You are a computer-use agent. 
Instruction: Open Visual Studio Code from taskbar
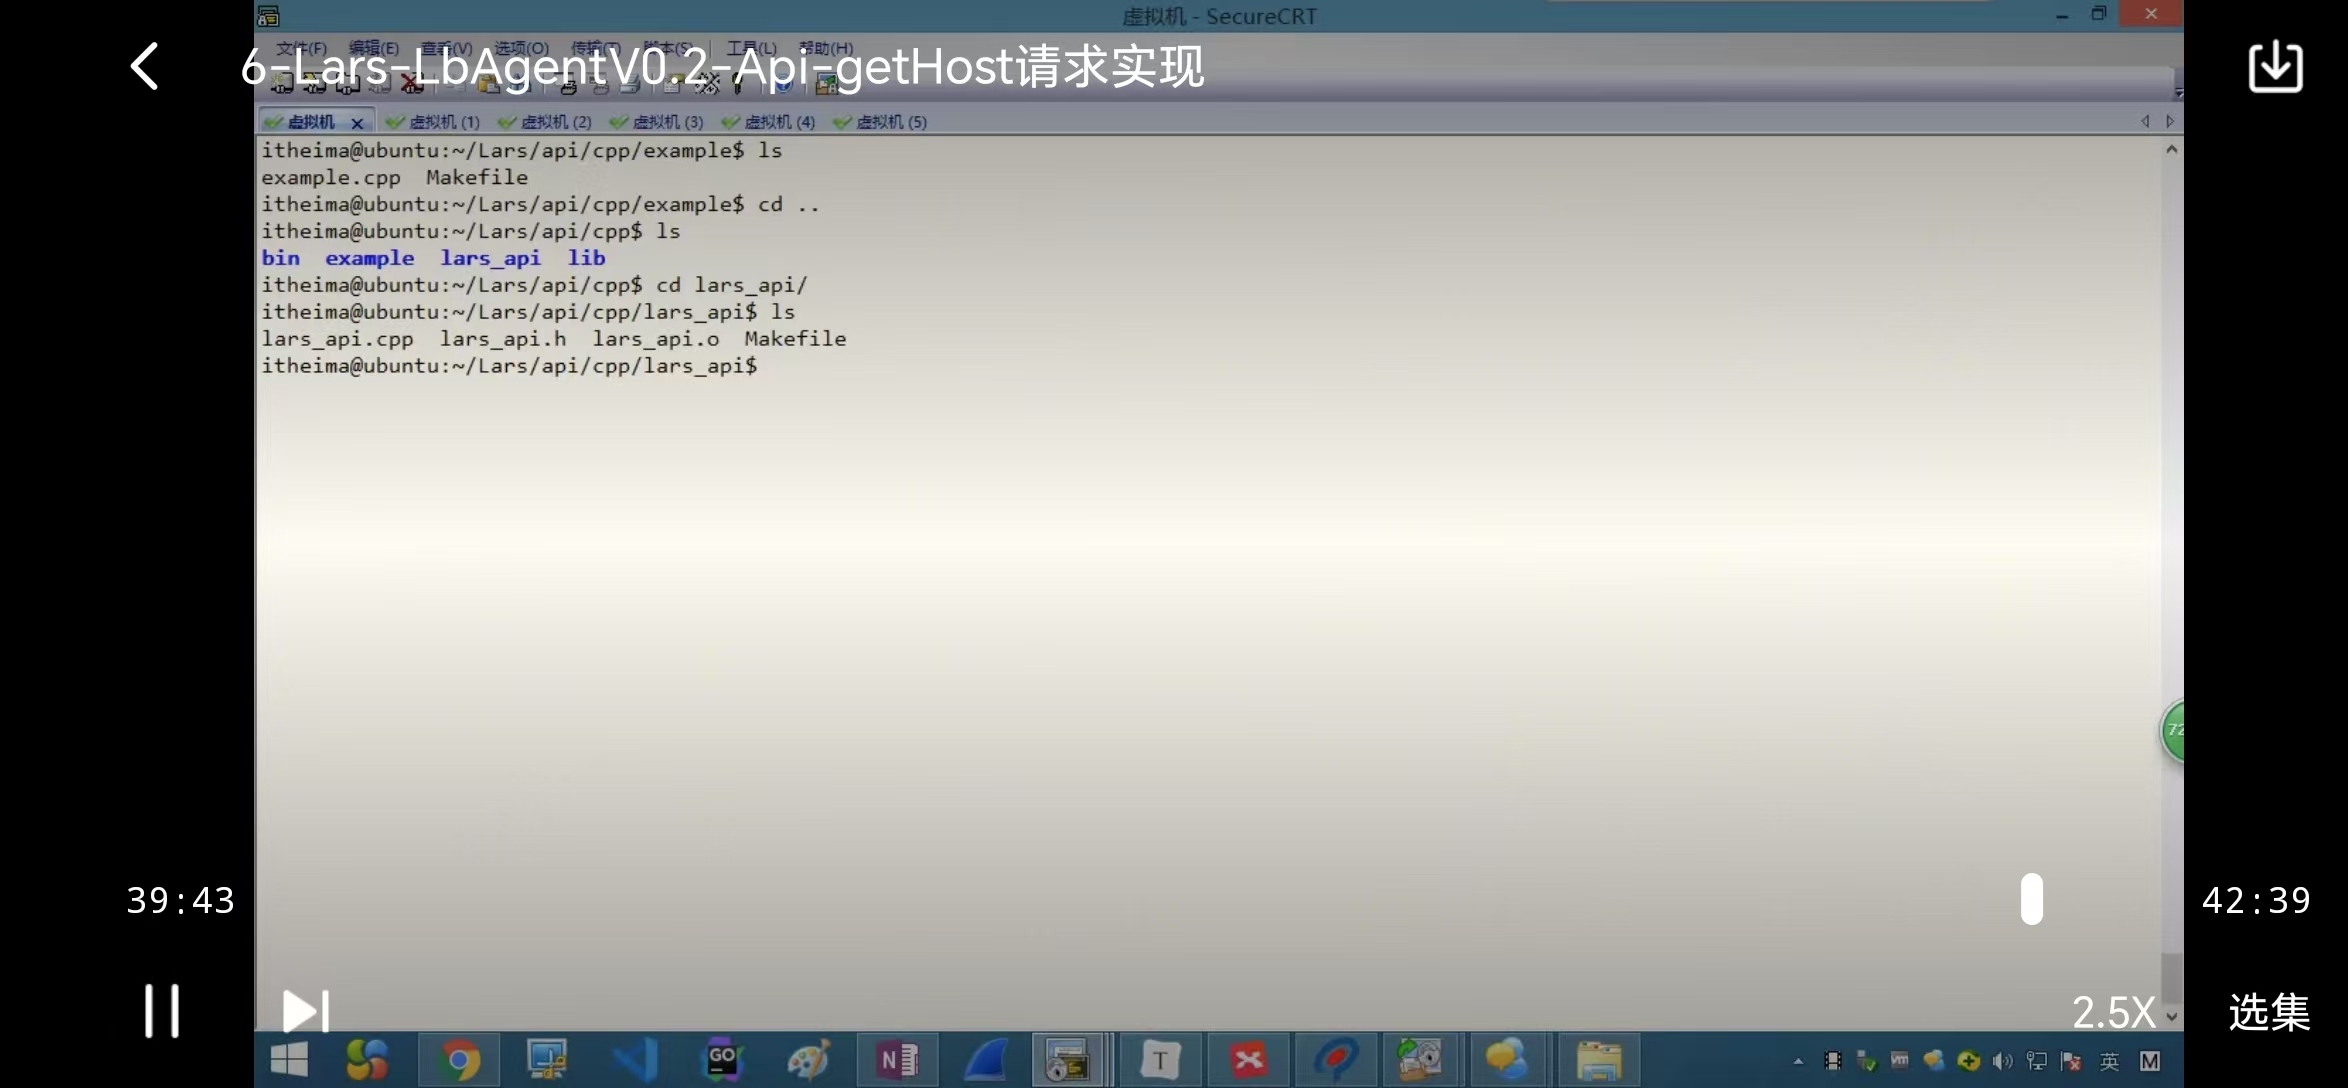click(x=635, y=1060)
